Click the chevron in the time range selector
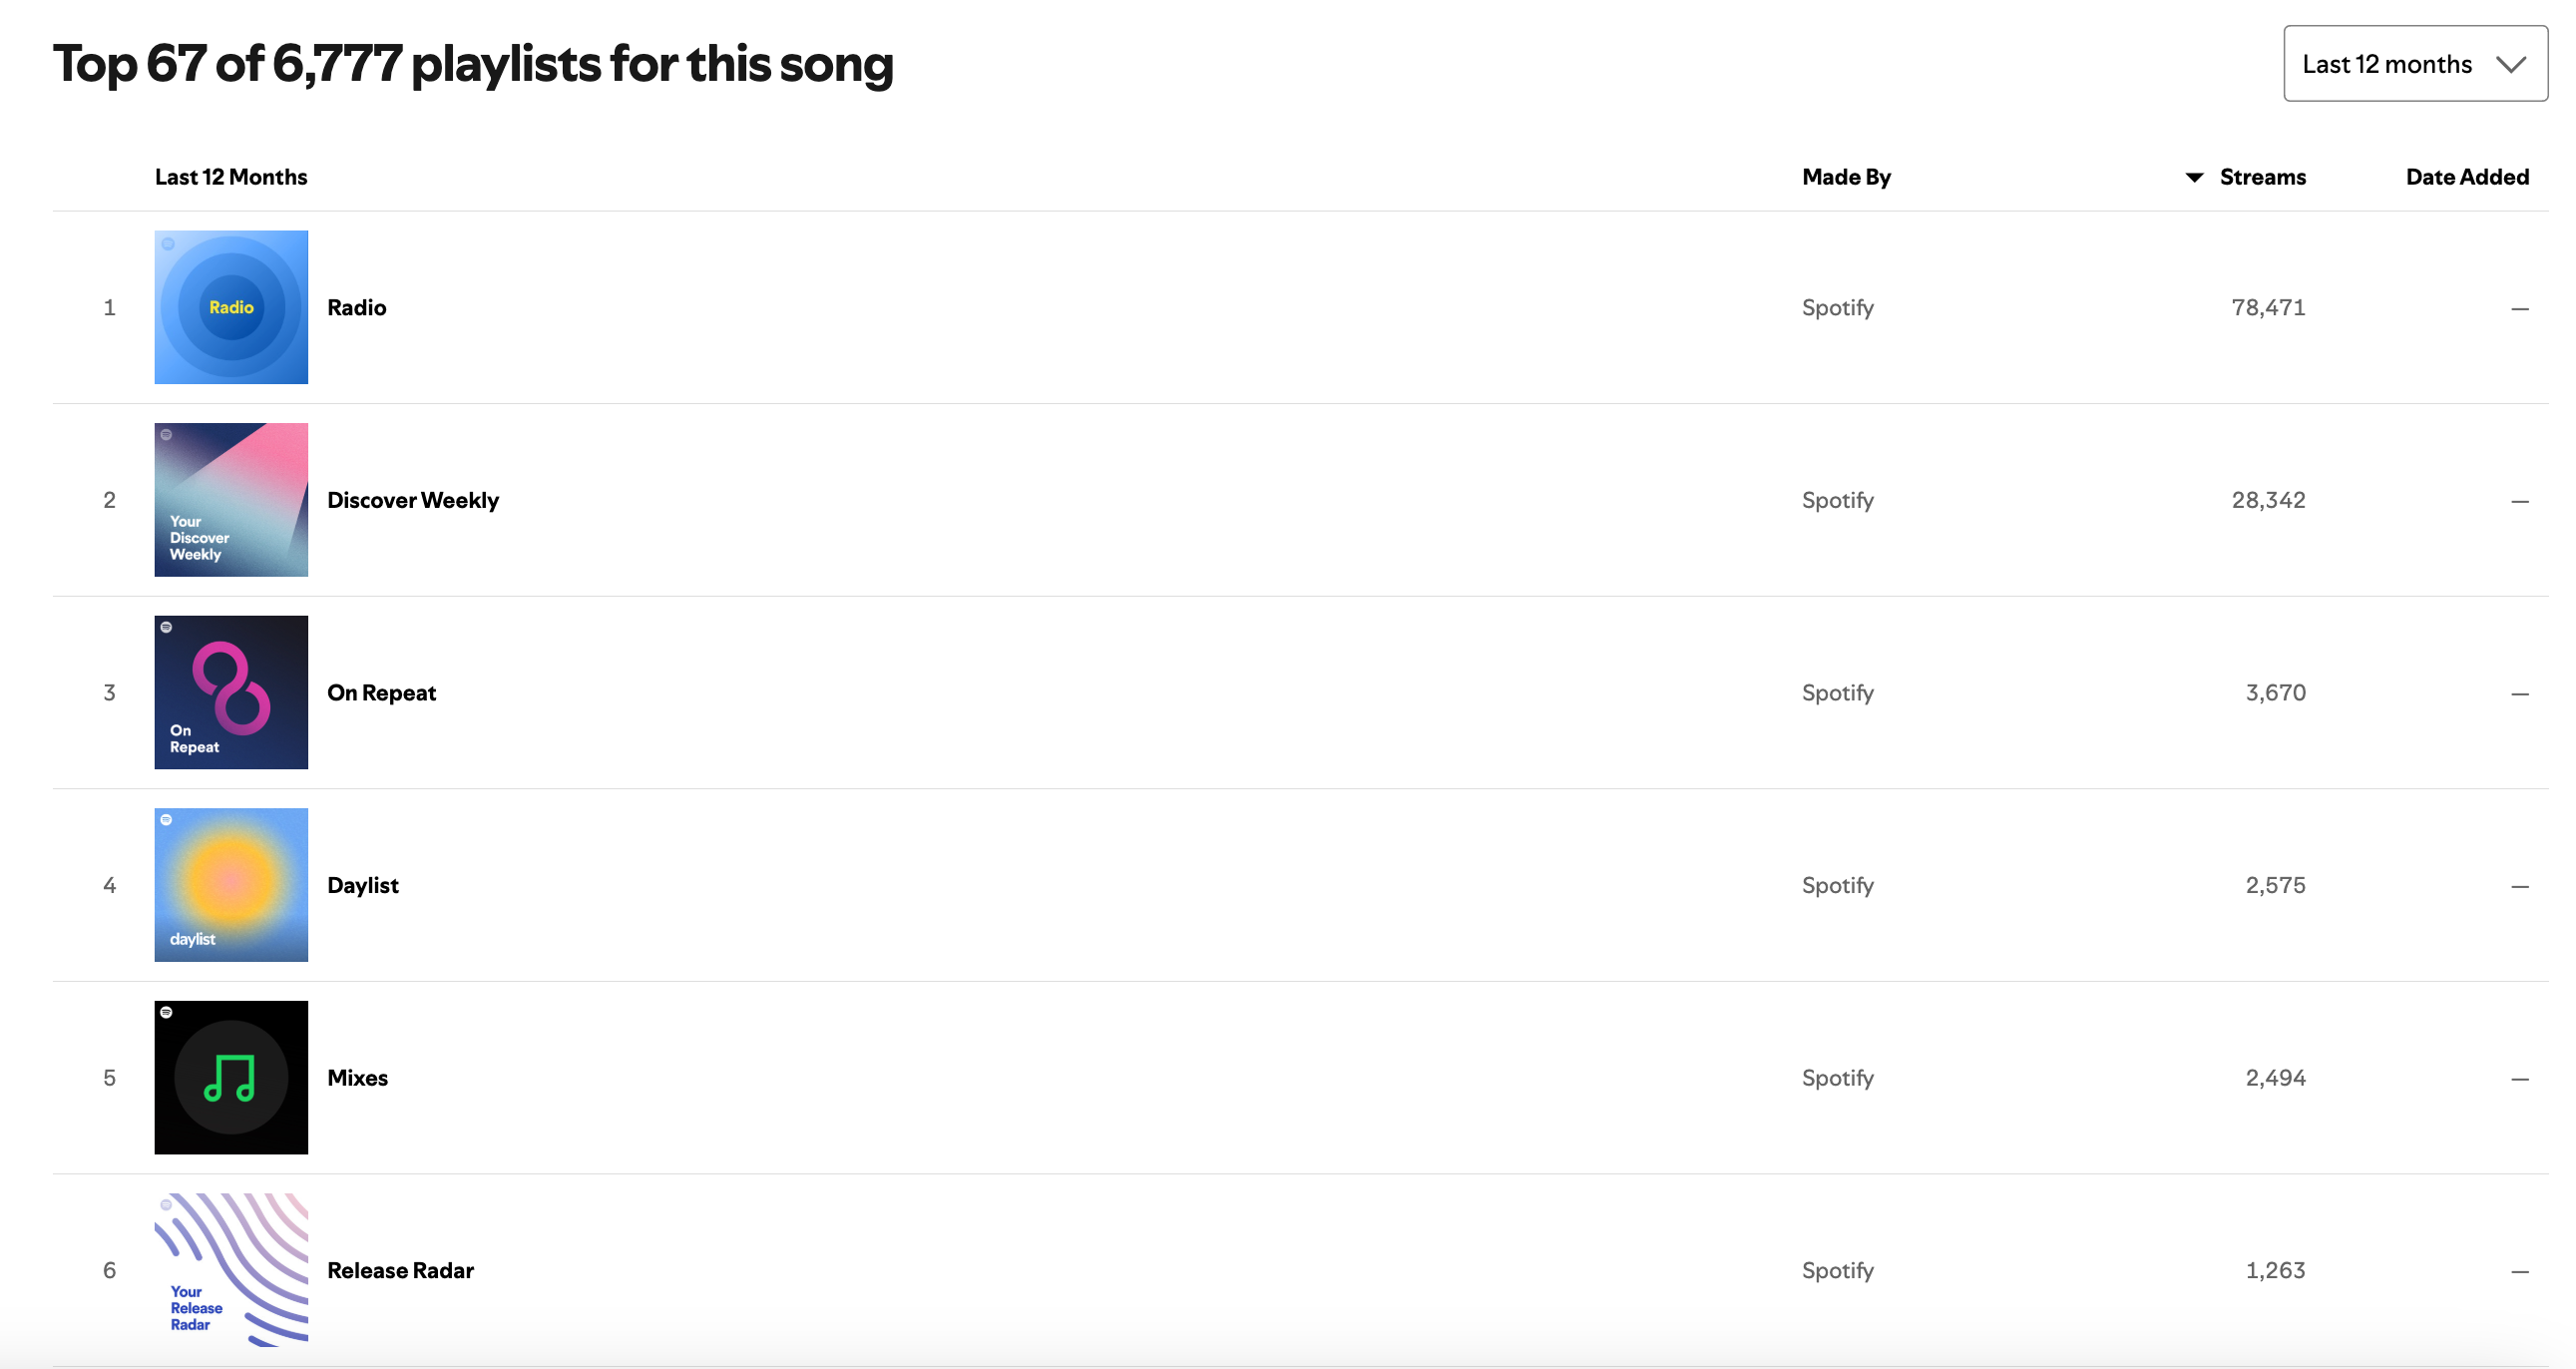 (2511, 64)
